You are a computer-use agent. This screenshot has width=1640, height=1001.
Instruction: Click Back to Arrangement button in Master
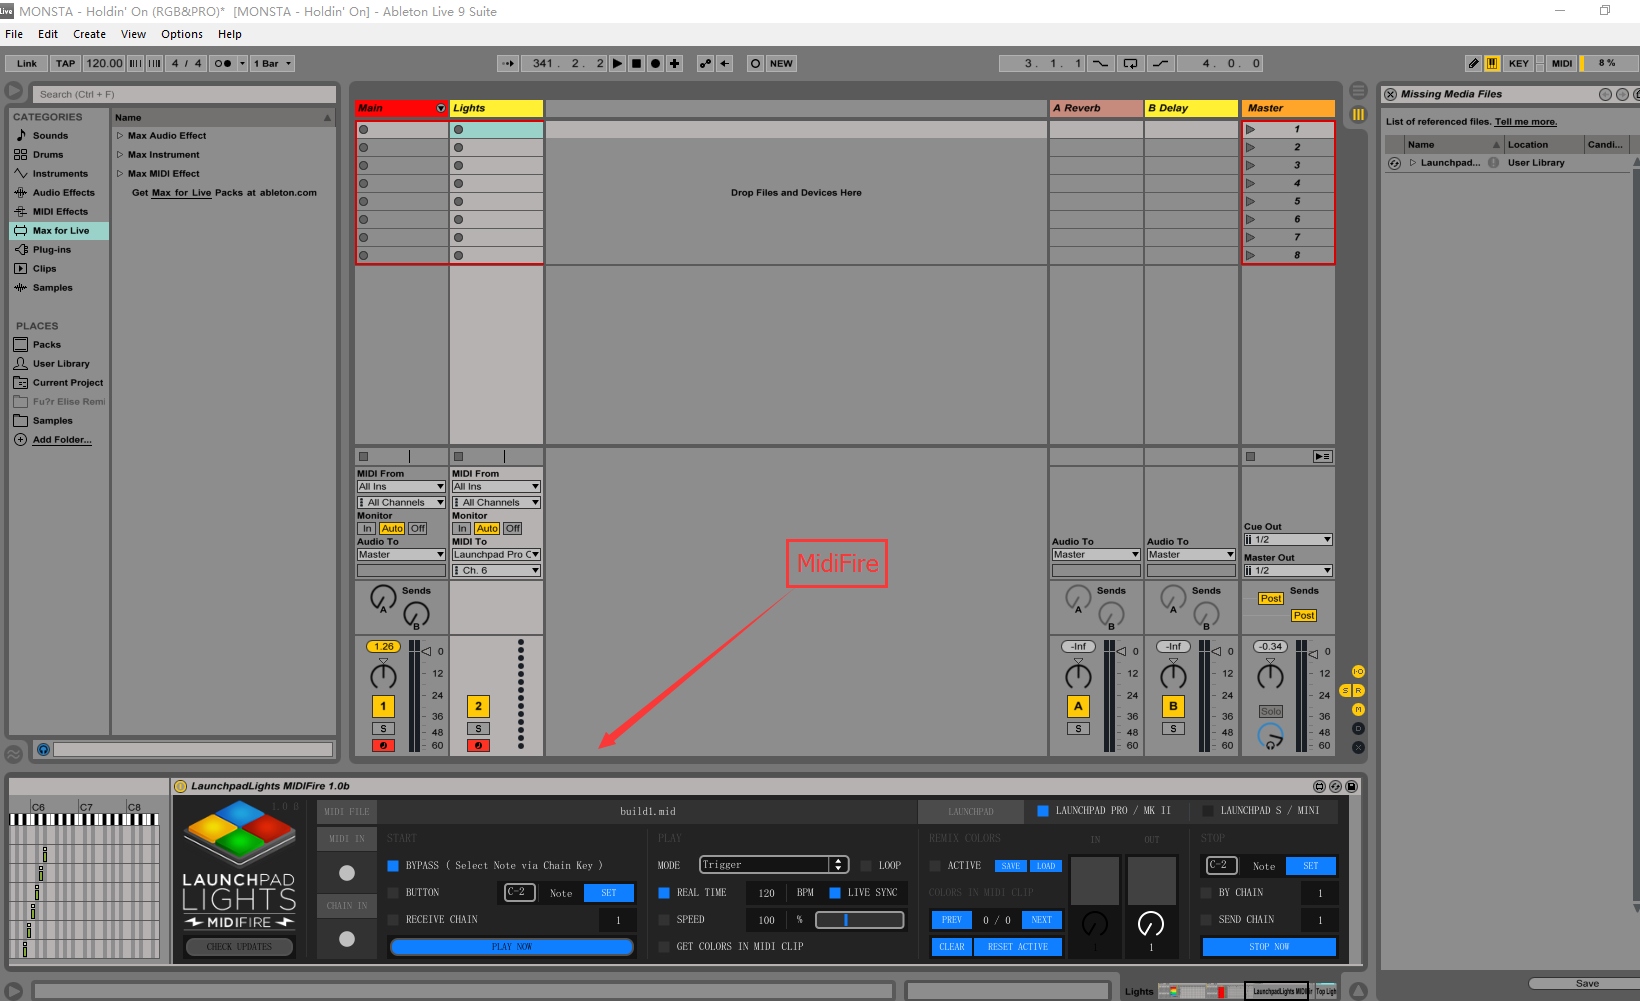(1322, 456)
